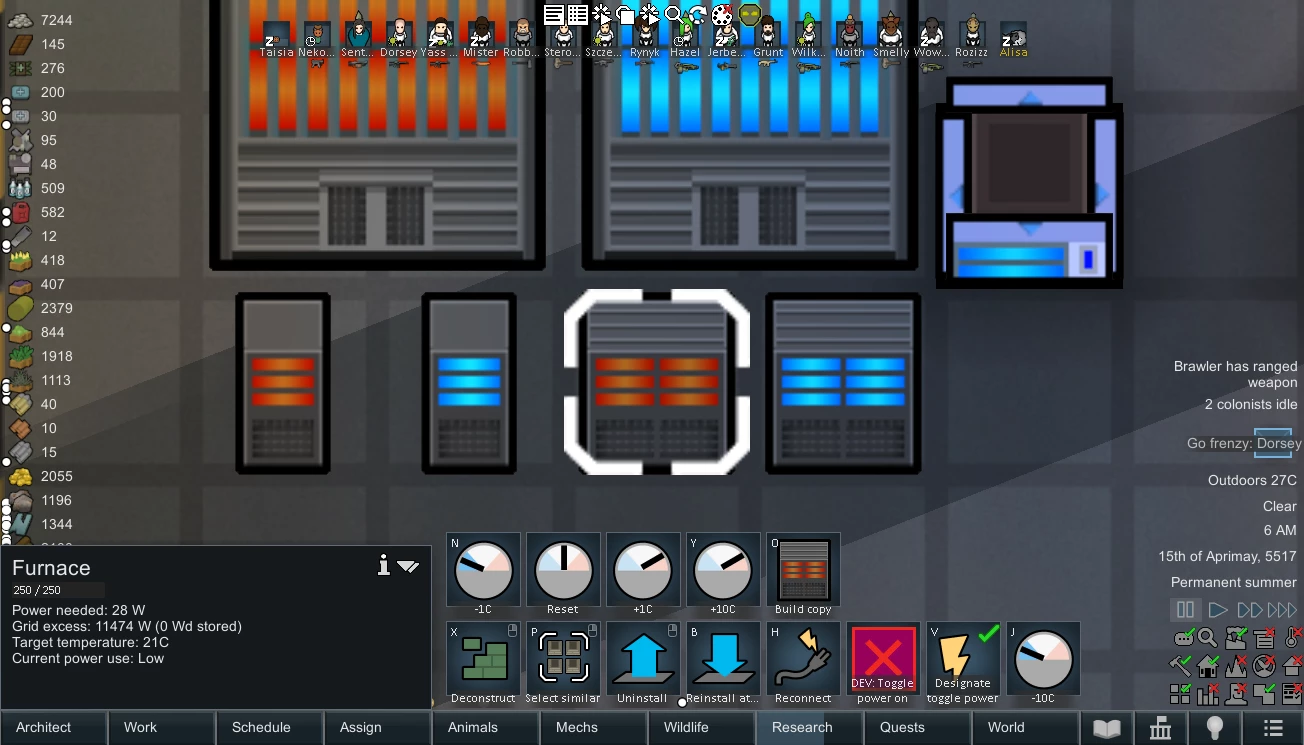Toggle the four squares zone visibility
1304x745 pixels.
tap(1181, 692)
